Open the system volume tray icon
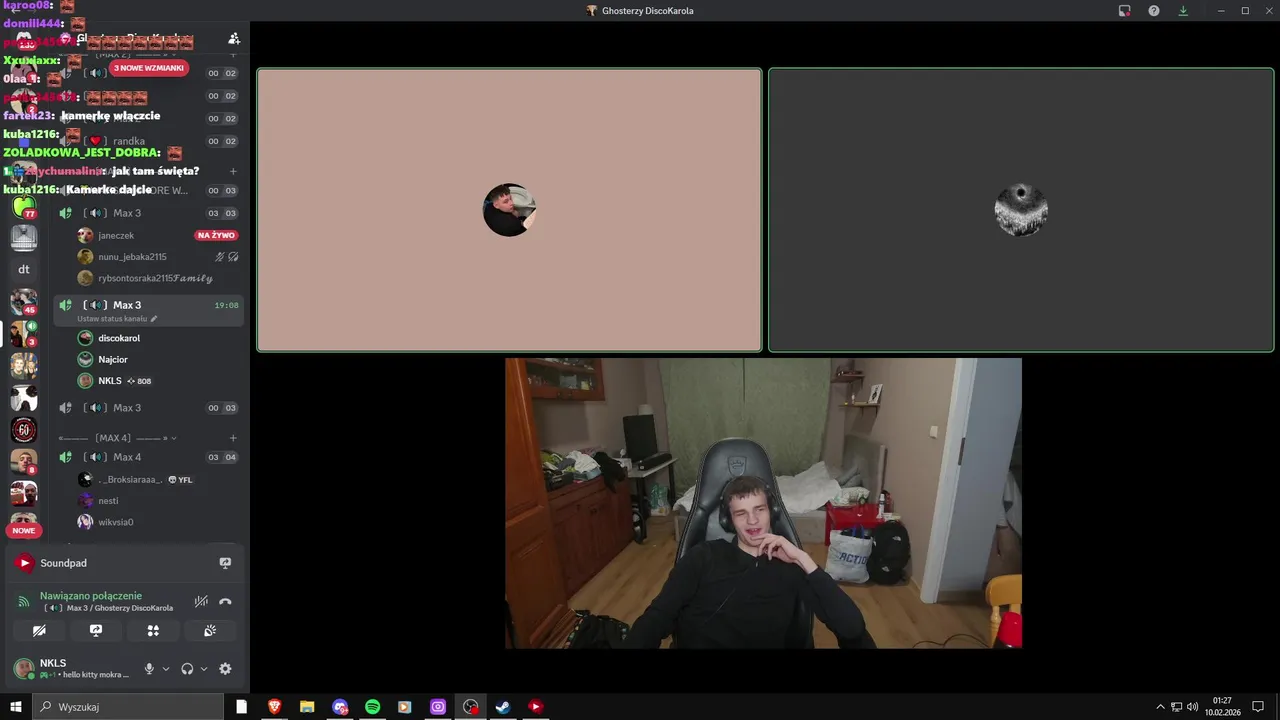 click(x=1192, y=707)
